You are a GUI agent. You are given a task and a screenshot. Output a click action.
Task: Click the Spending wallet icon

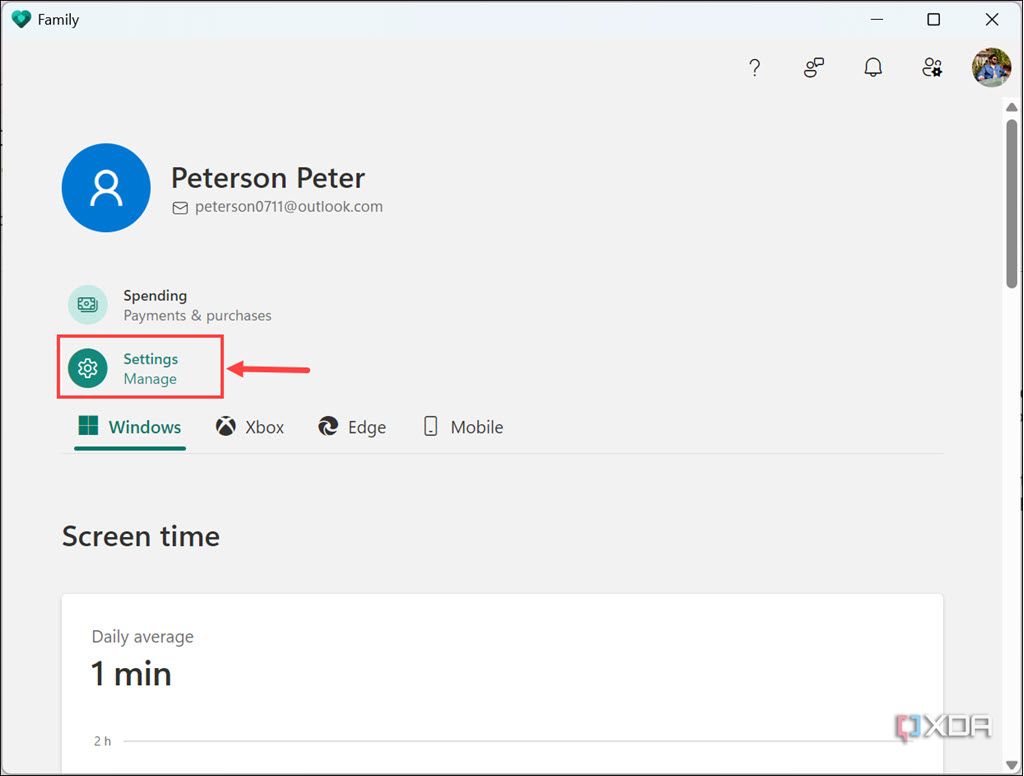point(87,304)
